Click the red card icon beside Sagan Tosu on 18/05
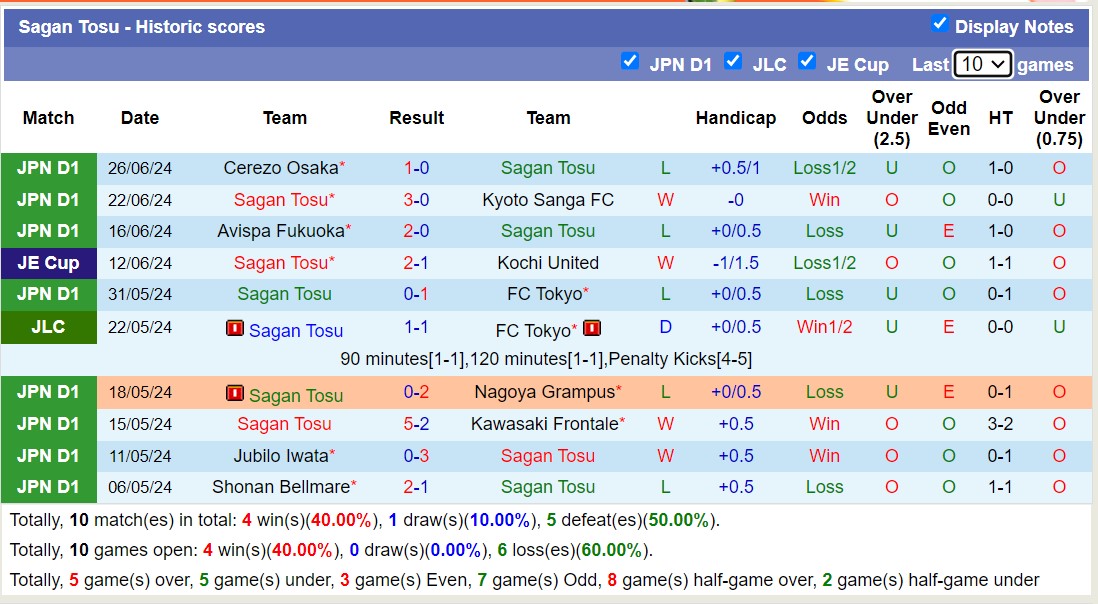 [x=237, y=392]
